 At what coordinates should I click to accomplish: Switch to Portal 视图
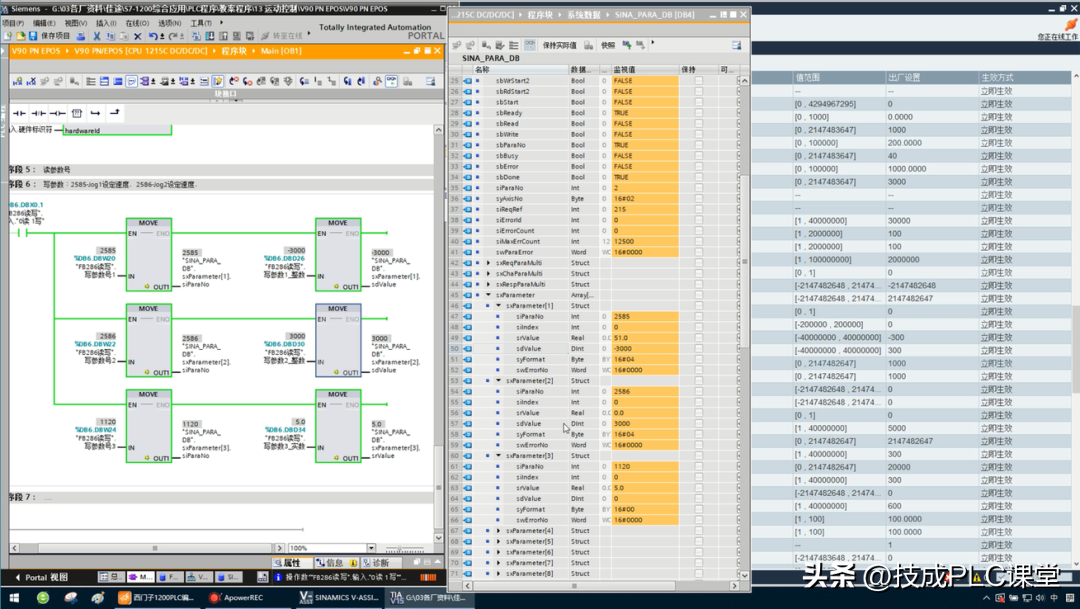(x=42, y=577)
